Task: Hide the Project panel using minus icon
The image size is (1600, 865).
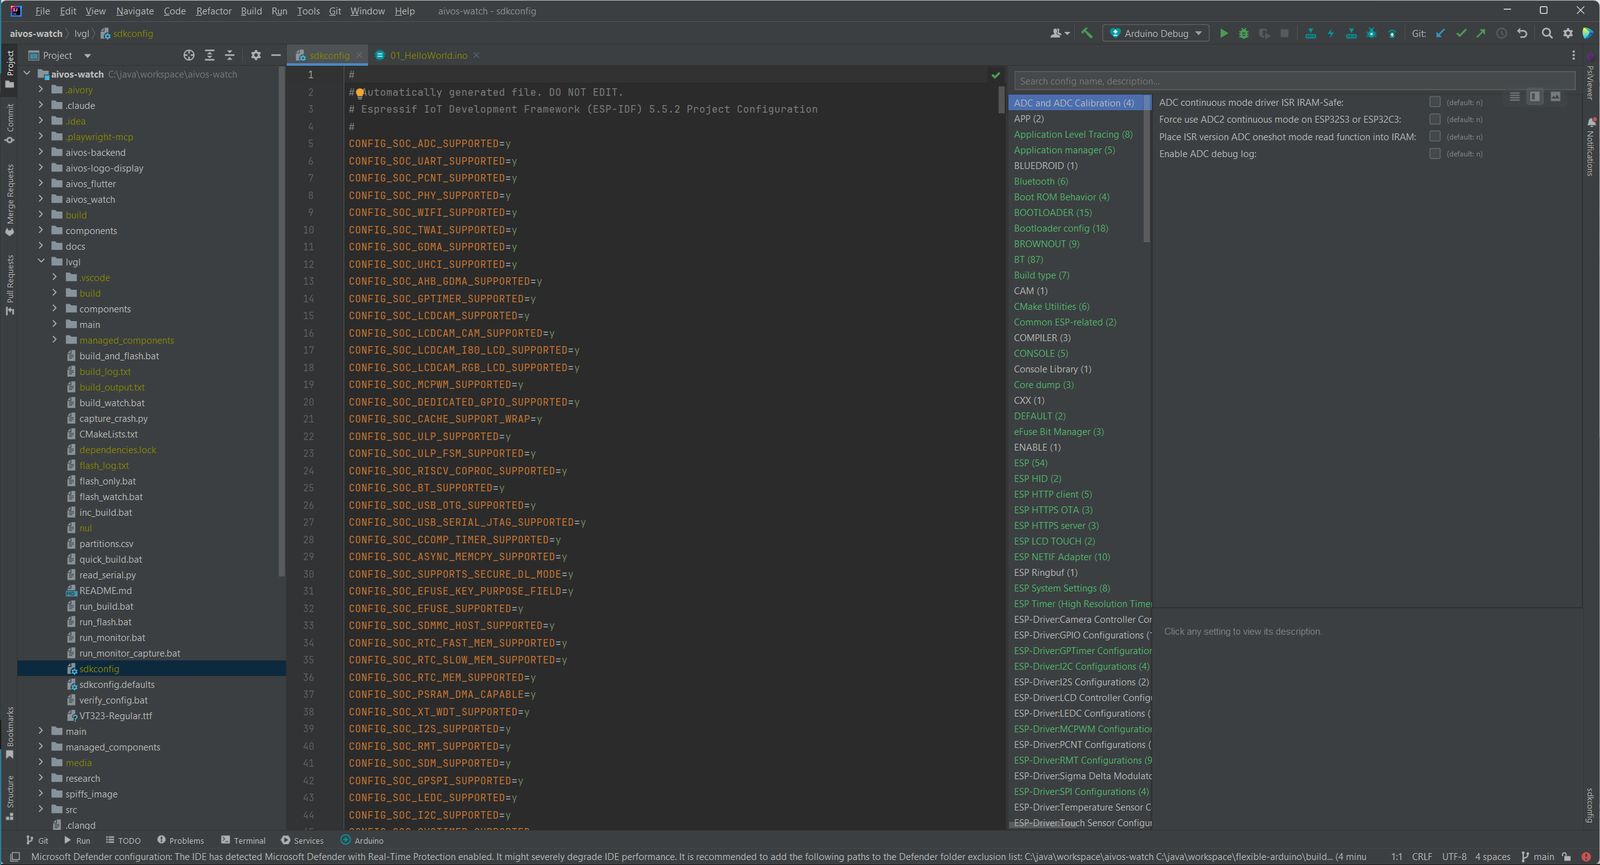Action: point(276,55)
